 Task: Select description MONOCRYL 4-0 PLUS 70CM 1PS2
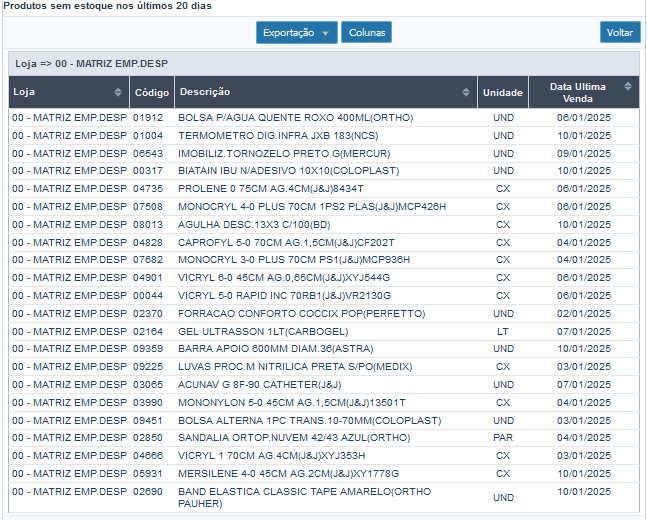(312, 207)
